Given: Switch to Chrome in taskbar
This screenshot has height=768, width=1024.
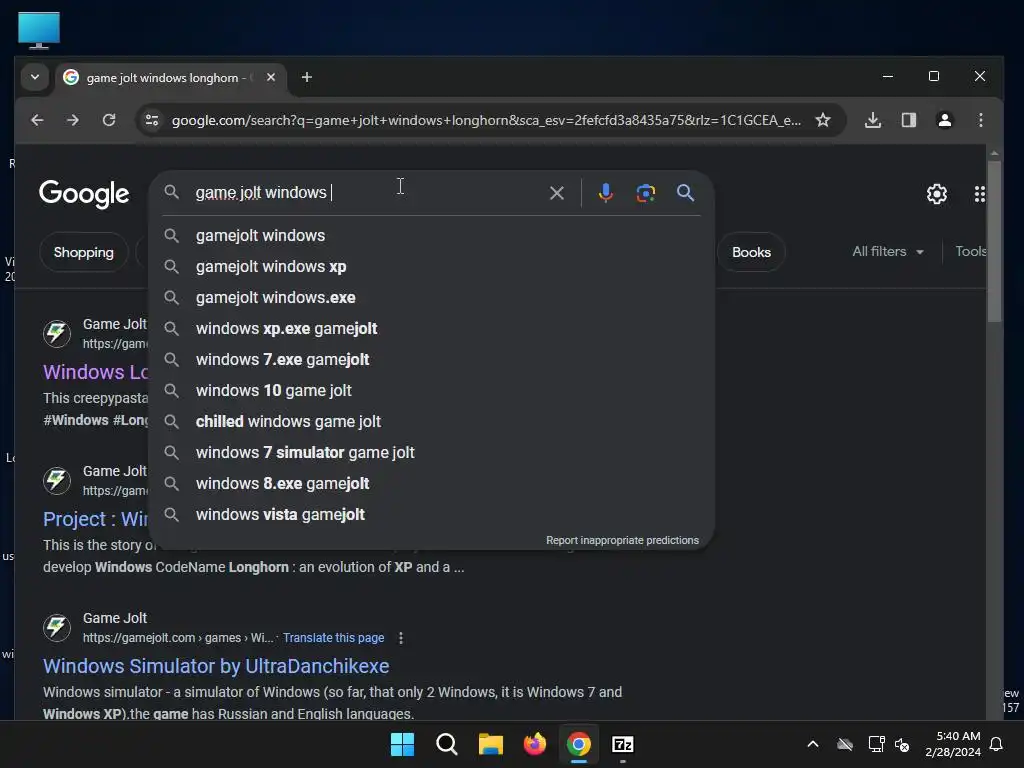Looking at the screenshot, I should tap(579, 744).
